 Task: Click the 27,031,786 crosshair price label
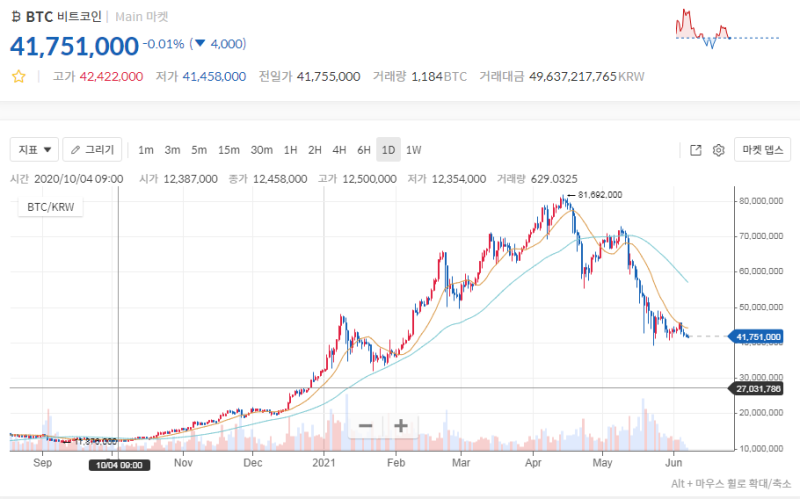click(758, 389)
